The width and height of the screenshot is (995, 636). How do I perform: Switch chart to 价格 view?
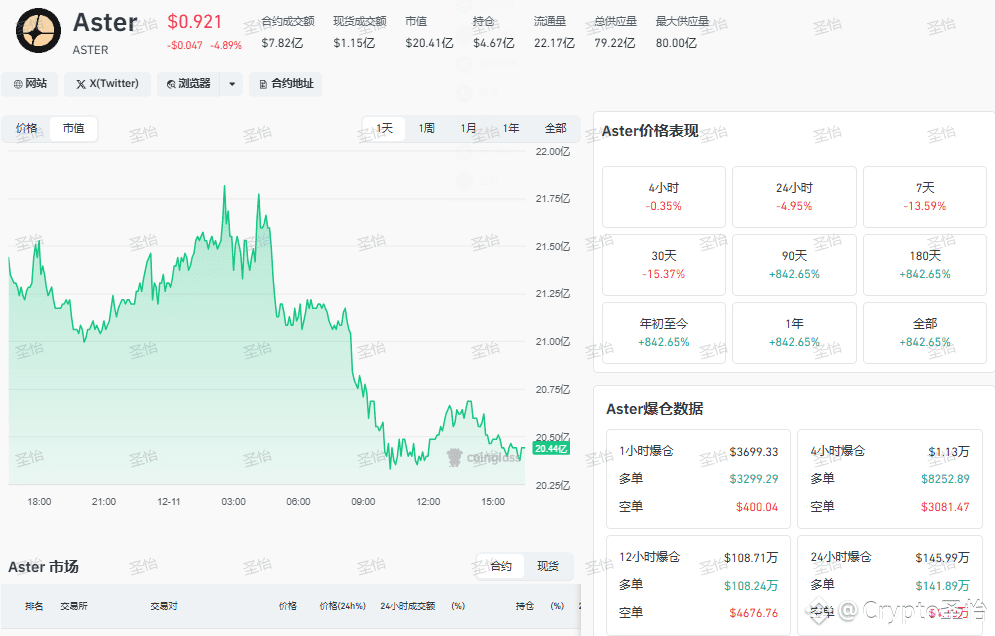(x=27, y=128)
